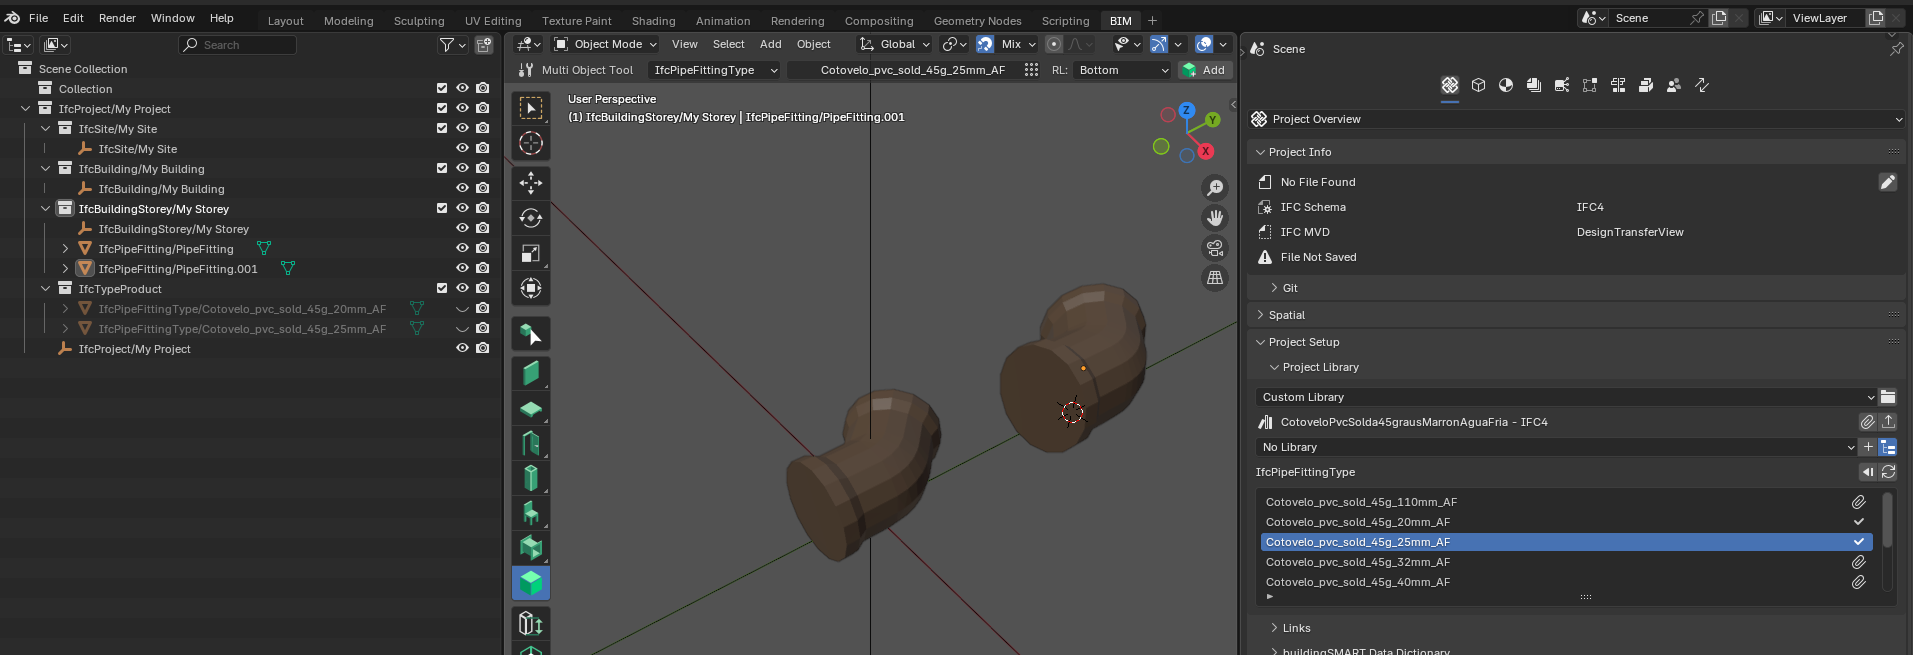Open the cube-shaped properties tab icon
The width and height of the screenshot is (1913, 655).
pyautogui.click(x=1478, y=85)
